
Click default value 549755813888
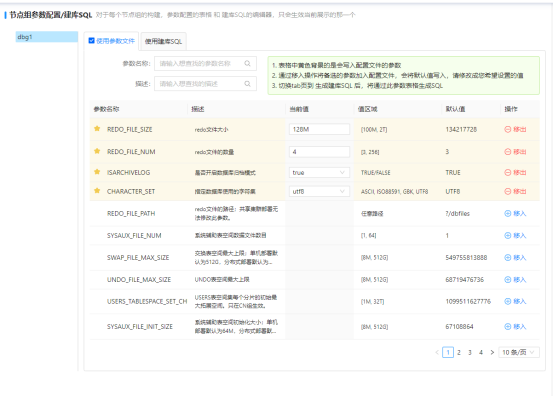(x=466, y=258)
